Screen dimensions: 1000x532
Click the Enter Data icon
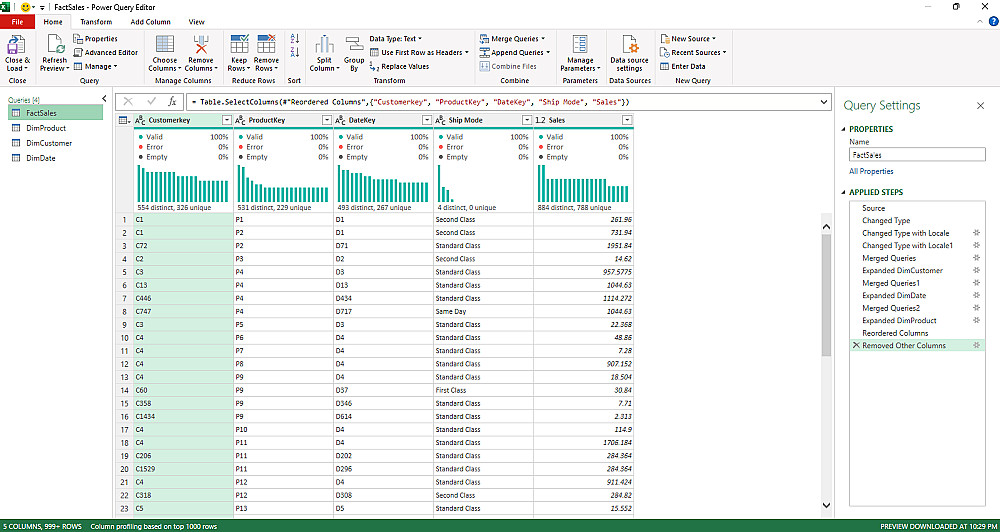tap(665, 66)
